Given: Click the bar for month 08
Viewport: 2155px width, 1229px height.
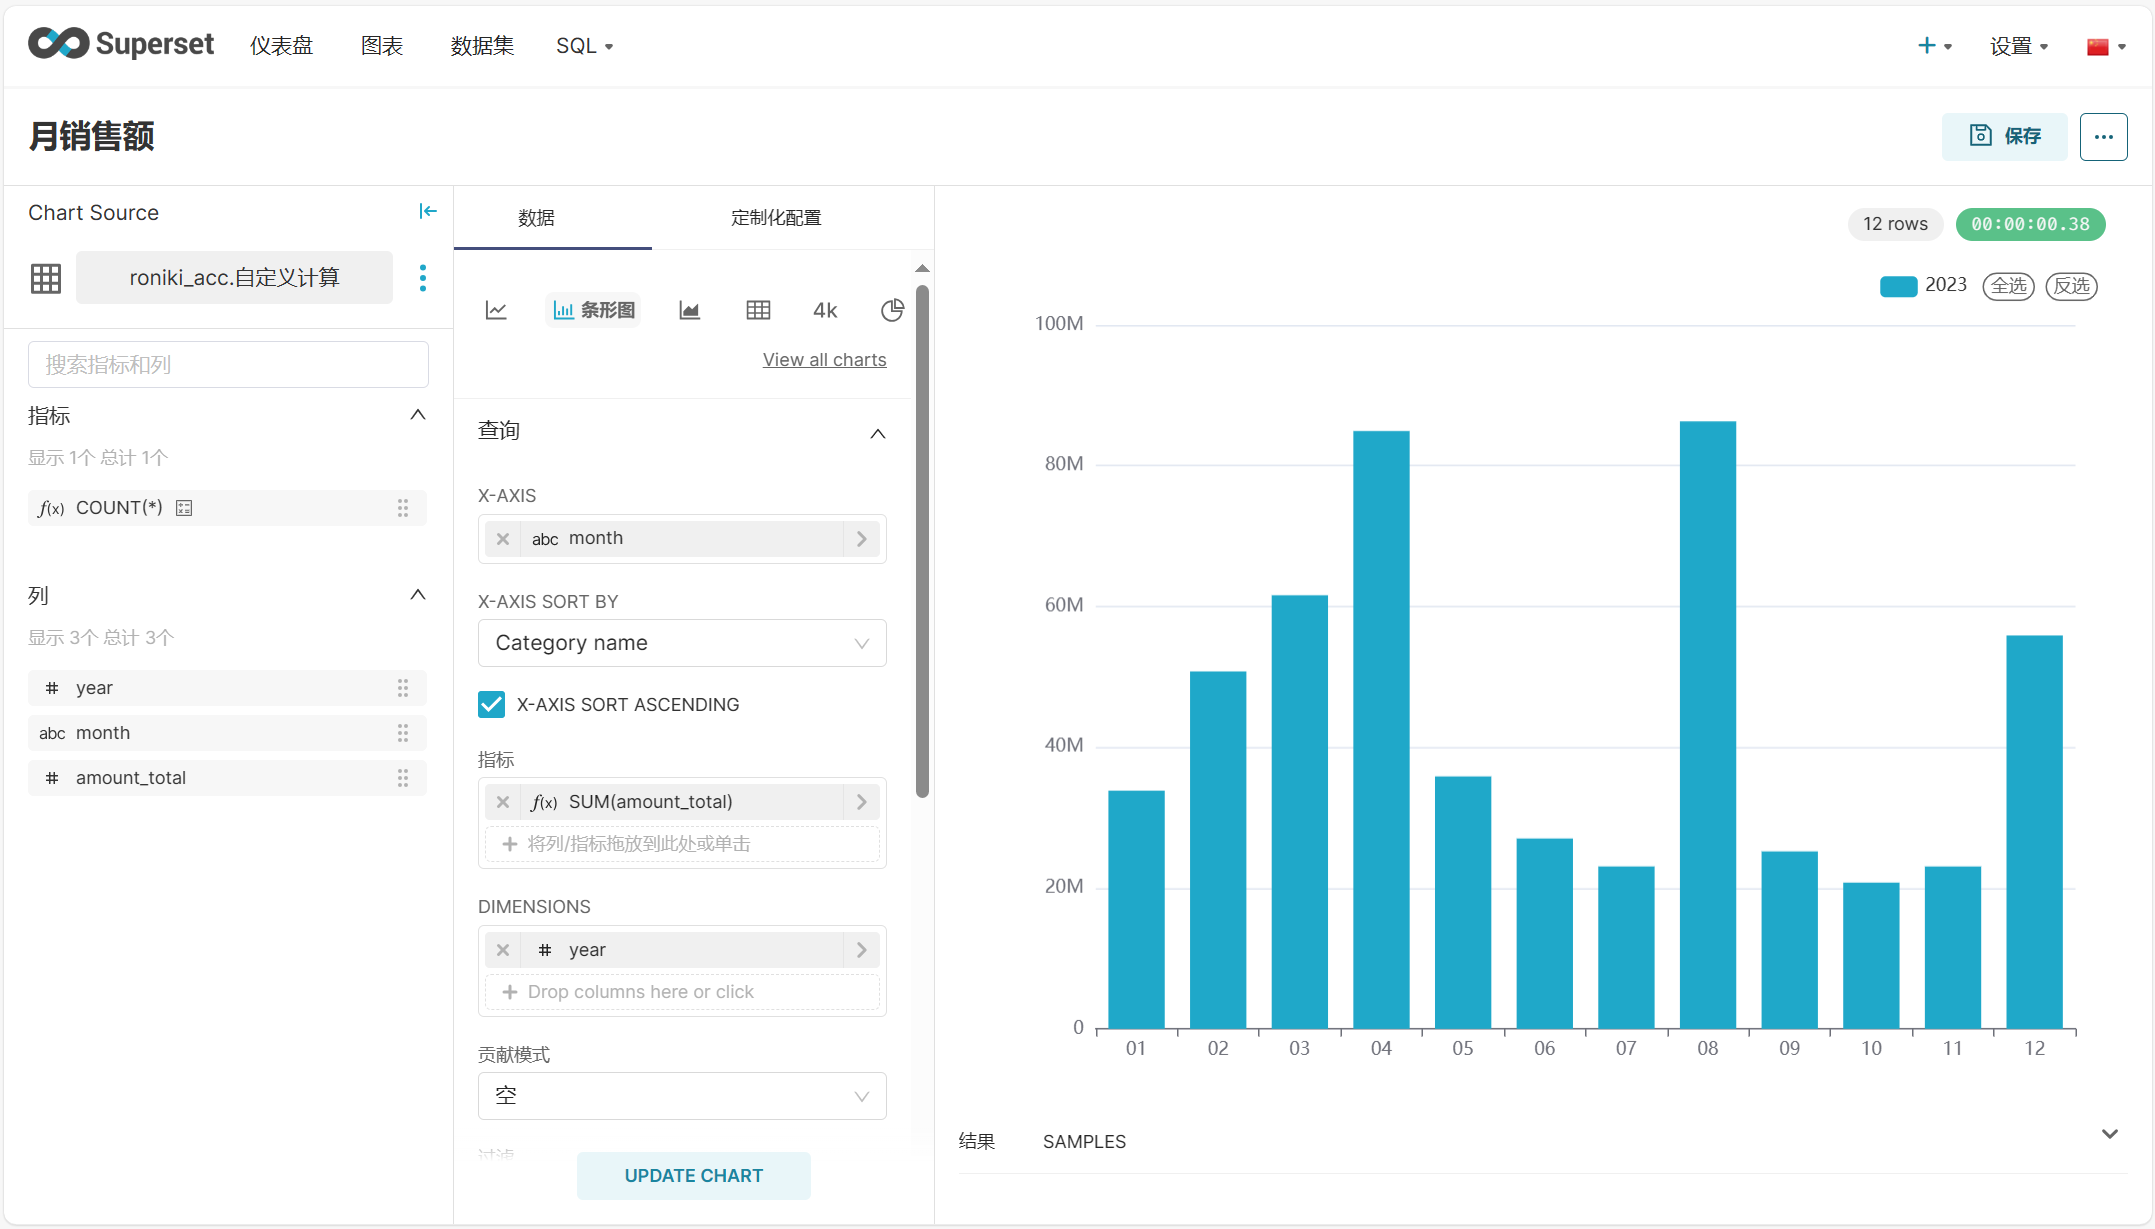Looking at the screenshot, I should (1707, 725).
